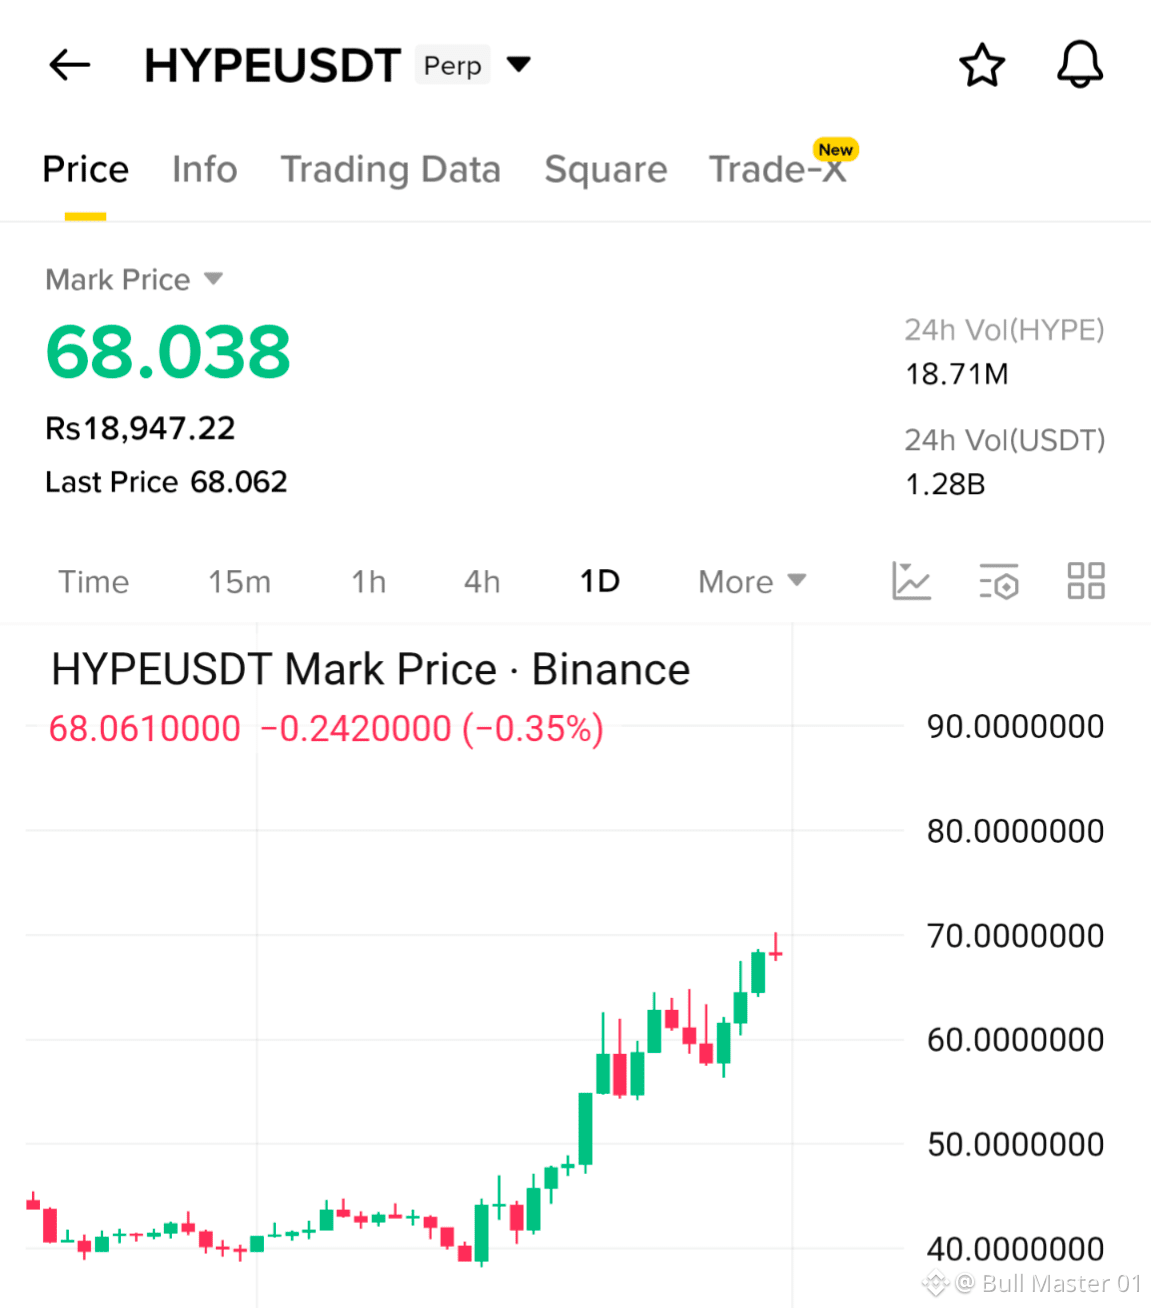Select the Time chart interval
This screenshot has height=1308, width=1151.
93,581
